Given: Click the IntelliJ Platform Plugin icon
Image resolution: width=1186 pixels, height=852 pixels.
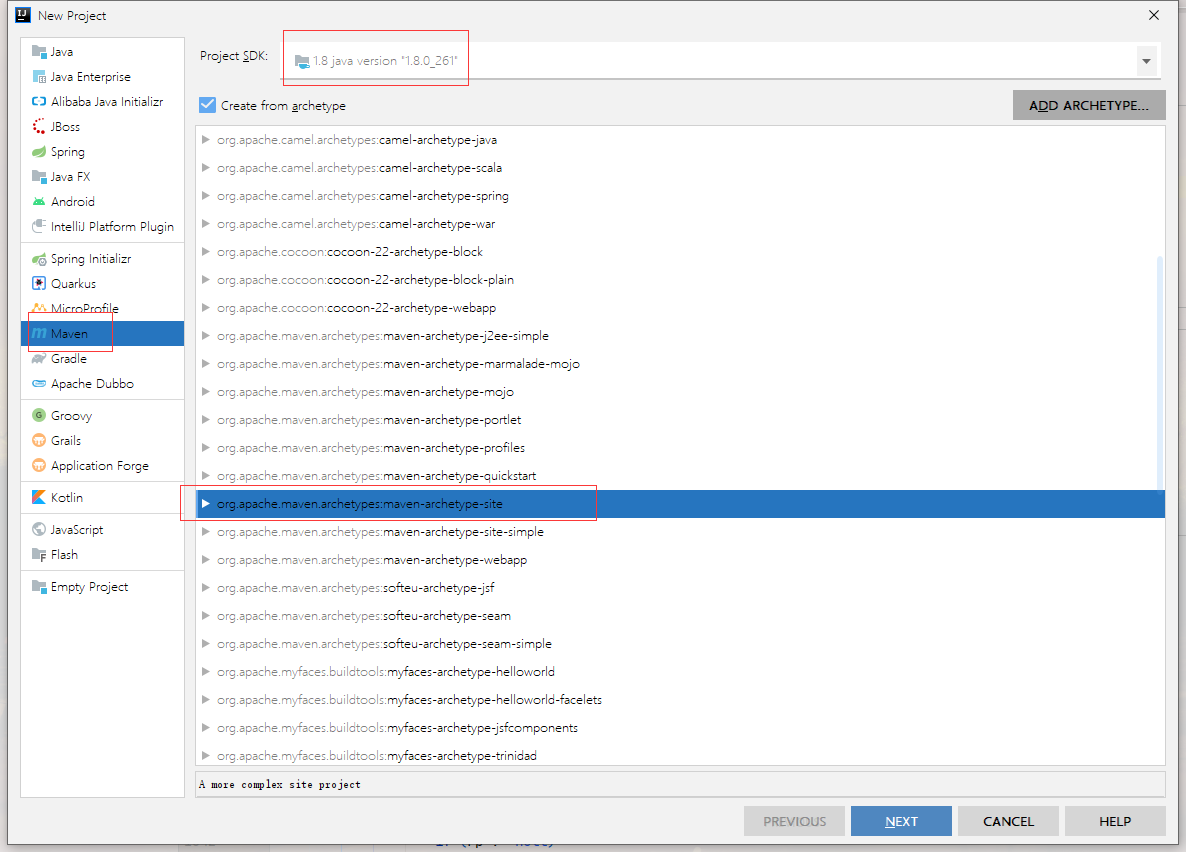Looking at the screenshot, I should pyautogui.click(x=39, y=226).
